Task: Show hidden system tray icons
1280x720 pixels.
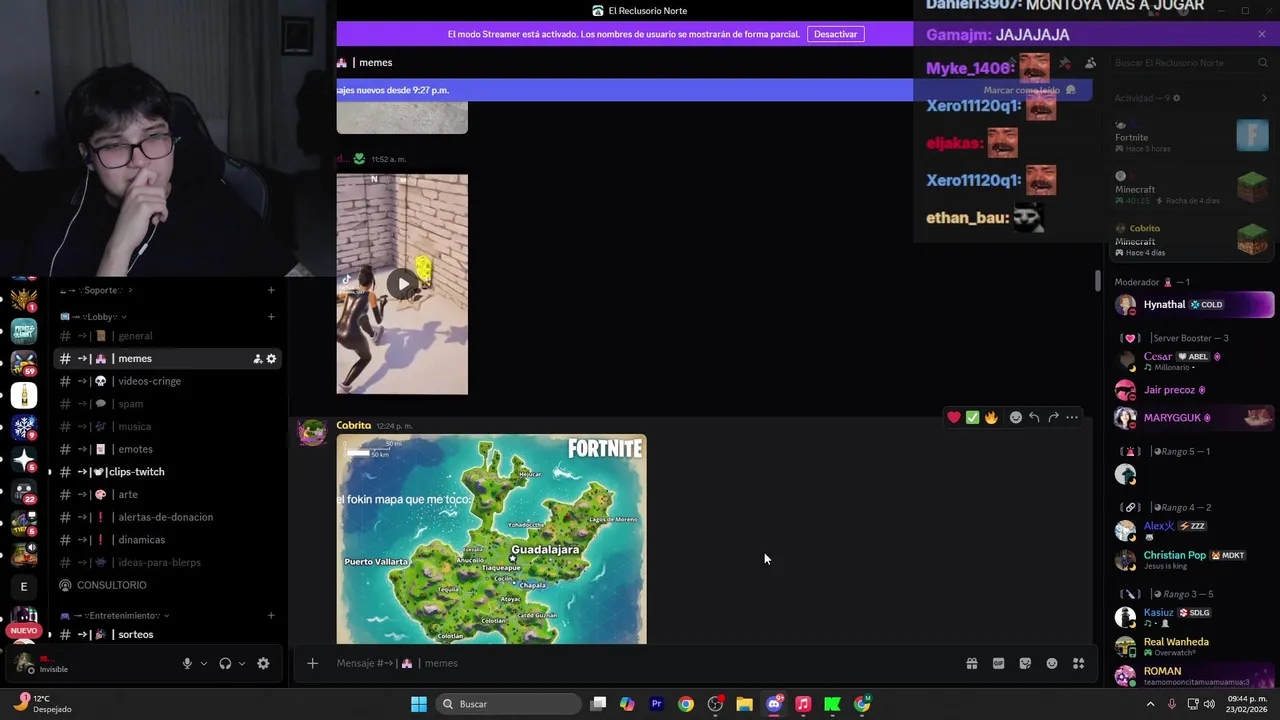Action: pos(1150,704)
